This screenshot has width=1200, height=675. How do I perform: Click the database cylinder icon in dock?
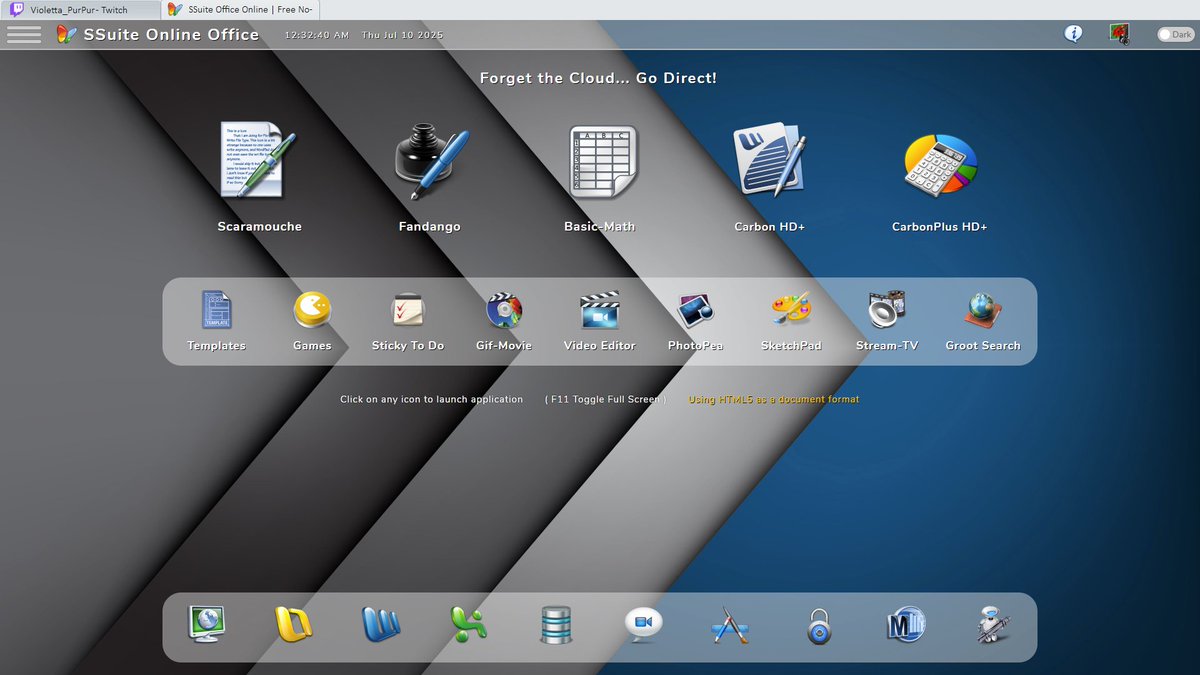(556, 625)
